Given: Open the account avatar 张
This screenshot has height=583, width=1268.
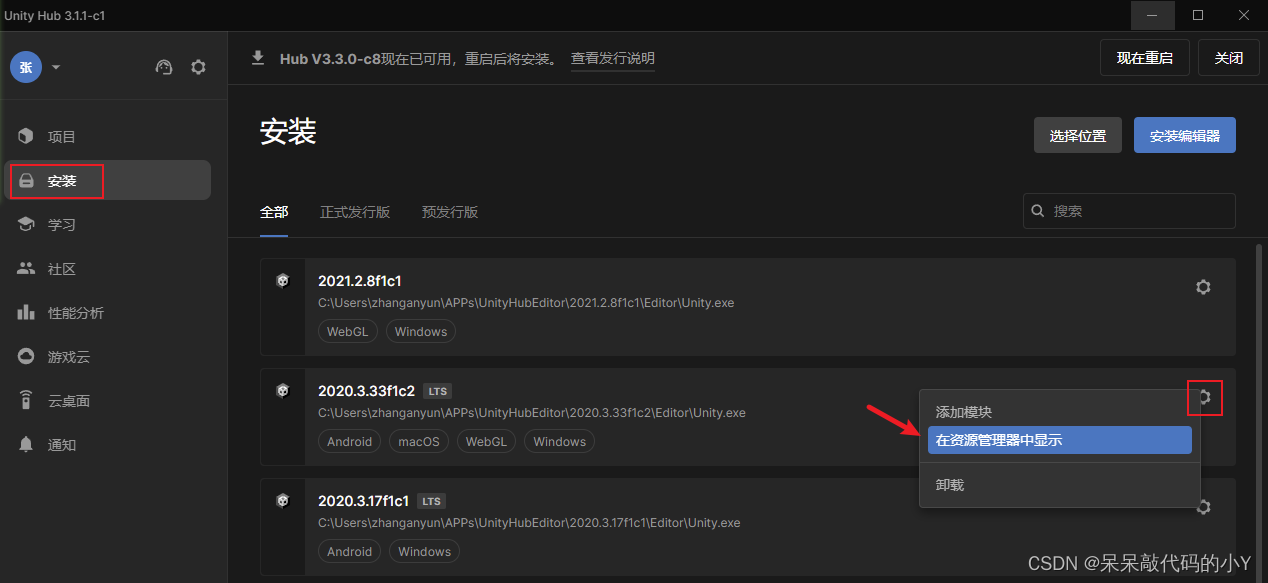Looking at the screenshot, I should click(26, 67).
